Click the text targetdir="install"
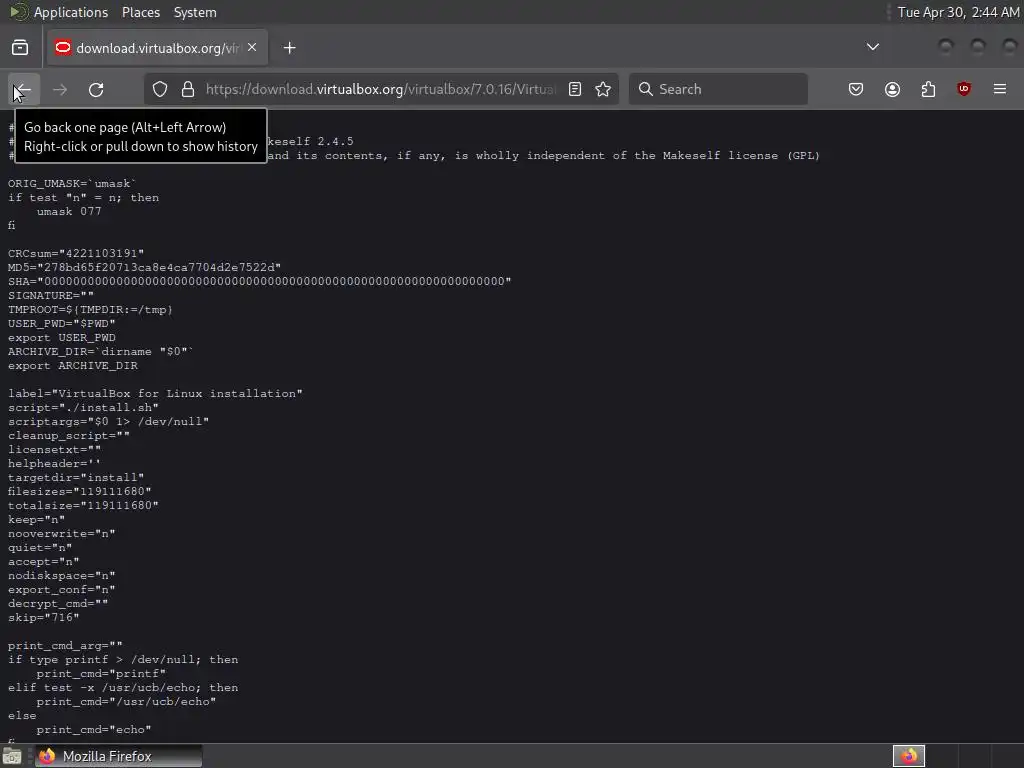1024x768 pixels. [76, 477]
